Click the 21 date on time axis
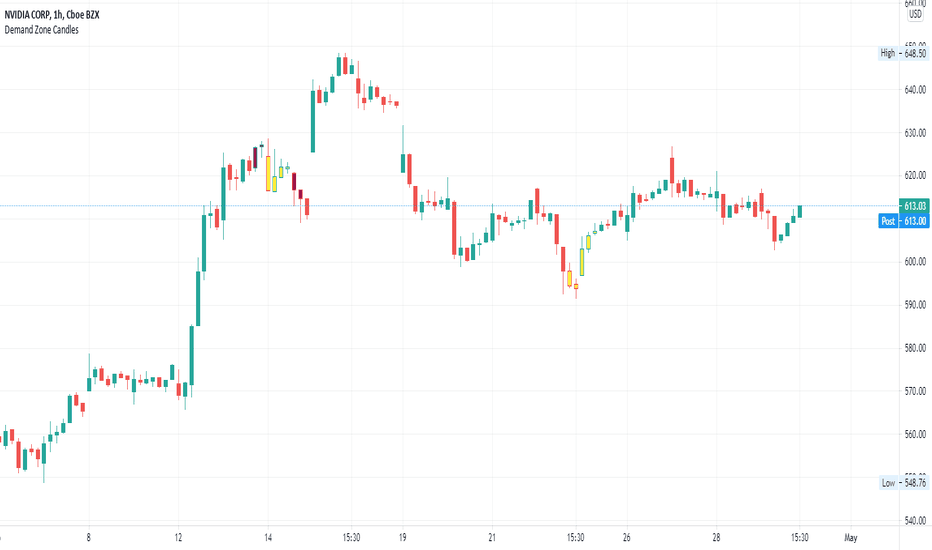Image resolution: width=932 pixels, height=550 pixels. tap(492, 538)
